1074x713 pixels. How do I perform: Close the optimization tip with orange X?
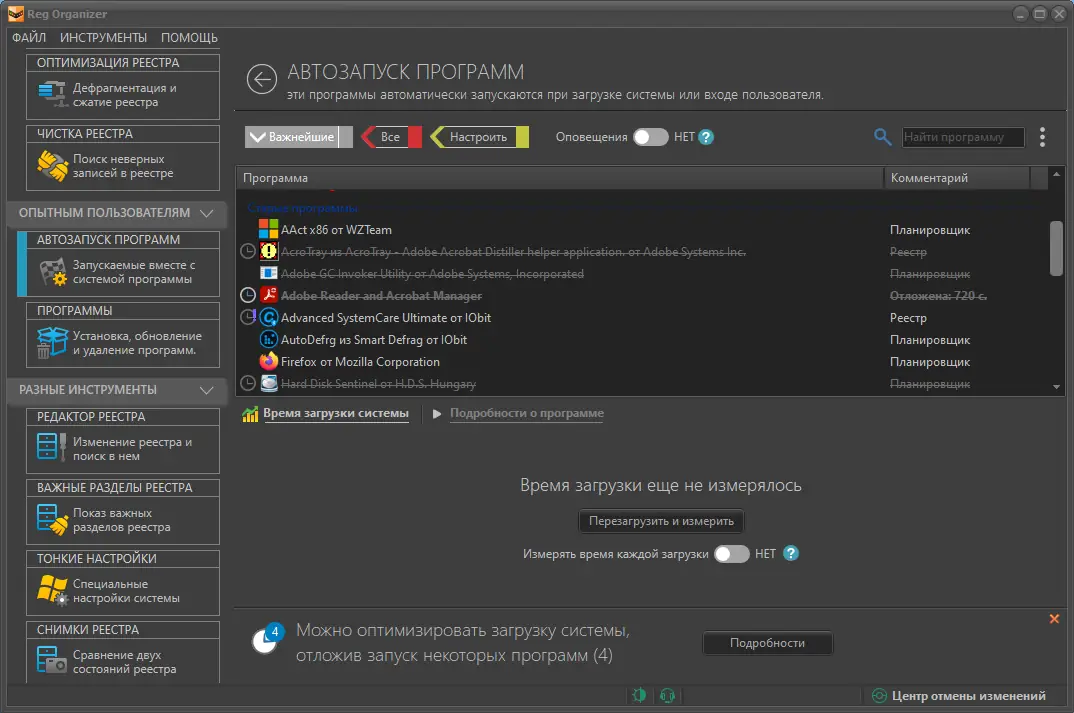tap(1054, 618)
